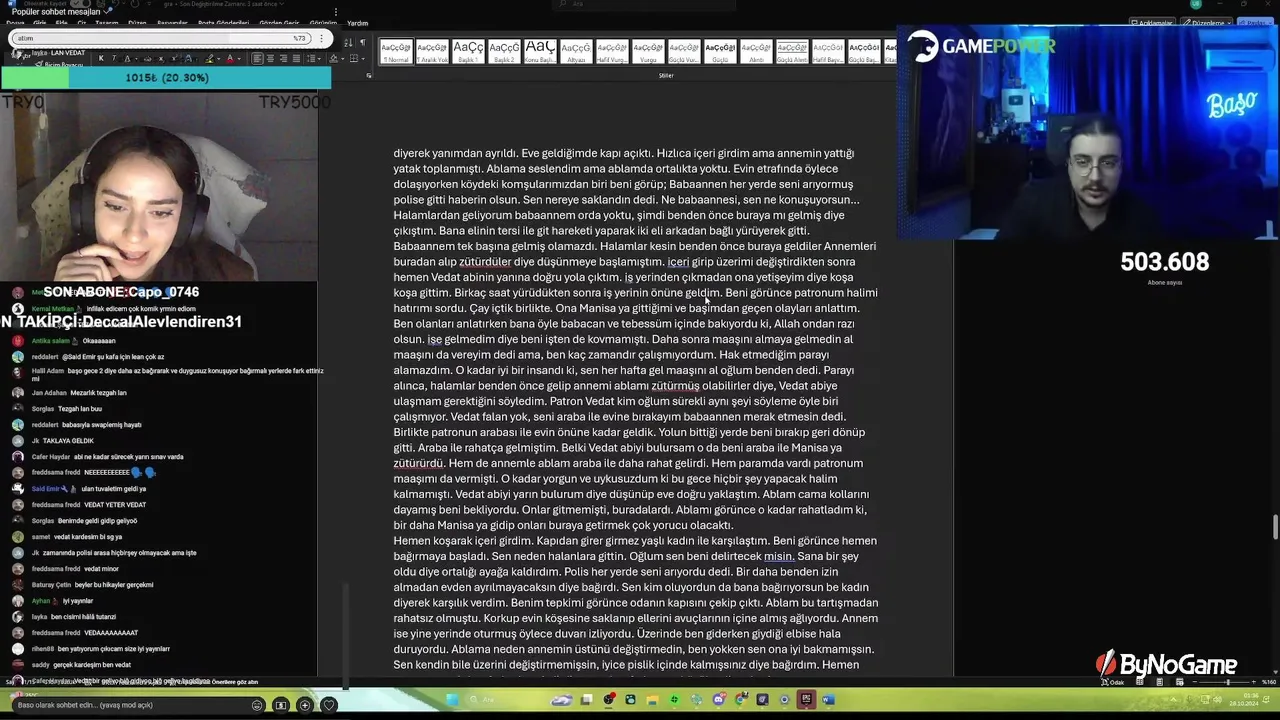Open Word from the taskbar
The height and width of the screenshot is (720, 1280).
pos(828,699)
